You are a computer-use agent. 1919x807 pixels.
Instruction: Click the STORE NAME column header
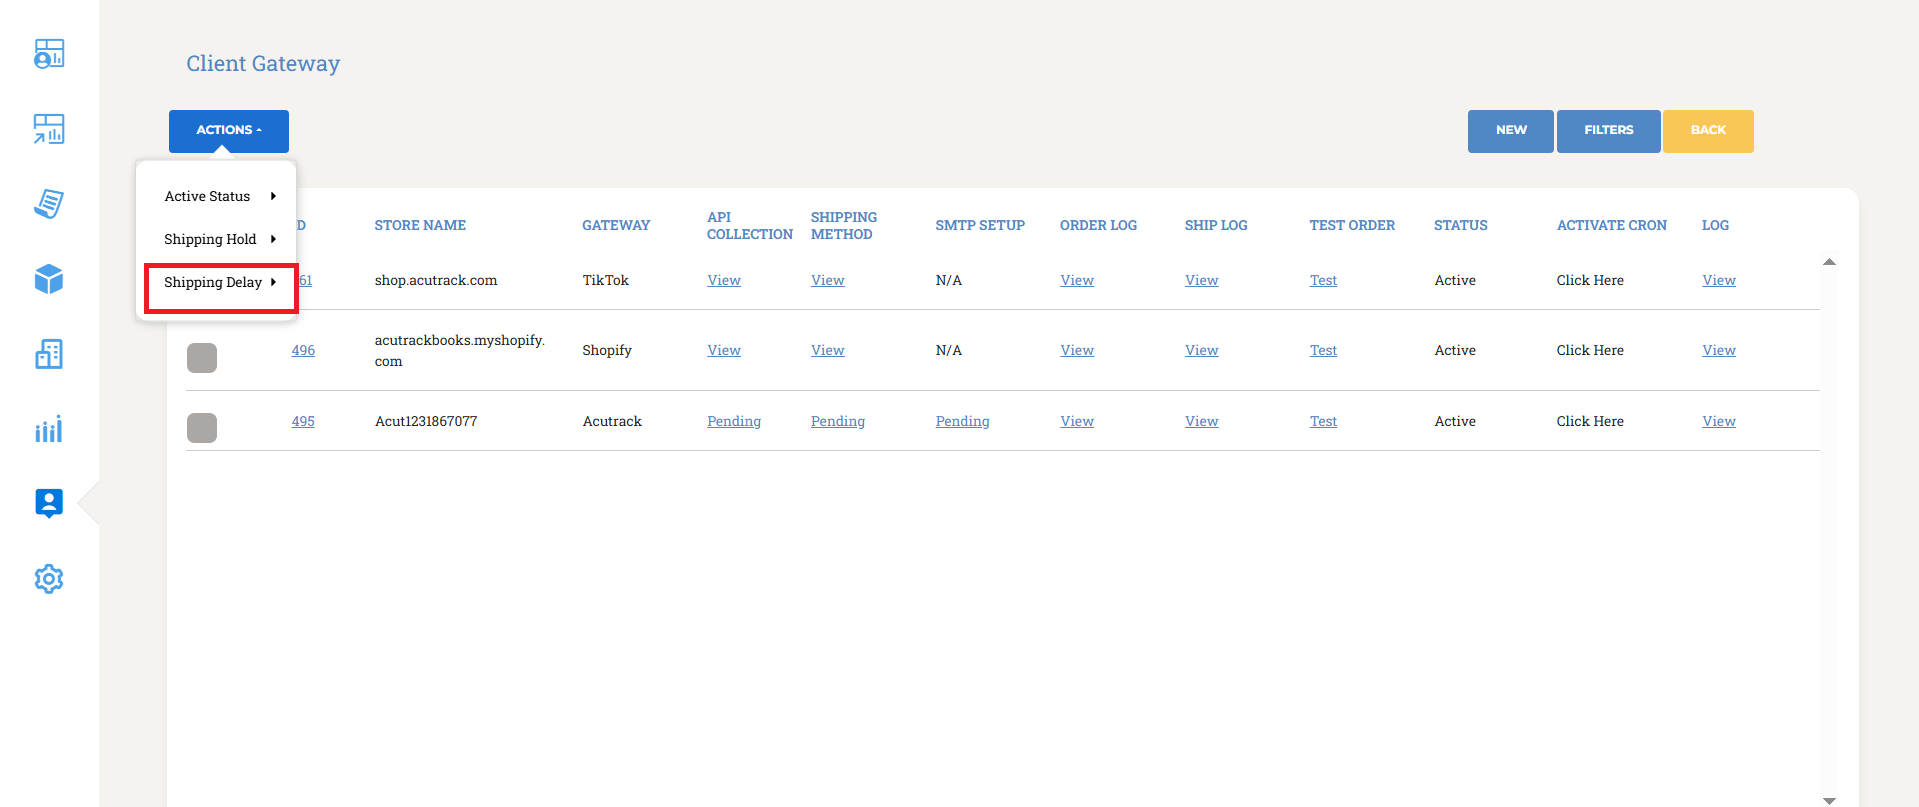pos(420,226)
